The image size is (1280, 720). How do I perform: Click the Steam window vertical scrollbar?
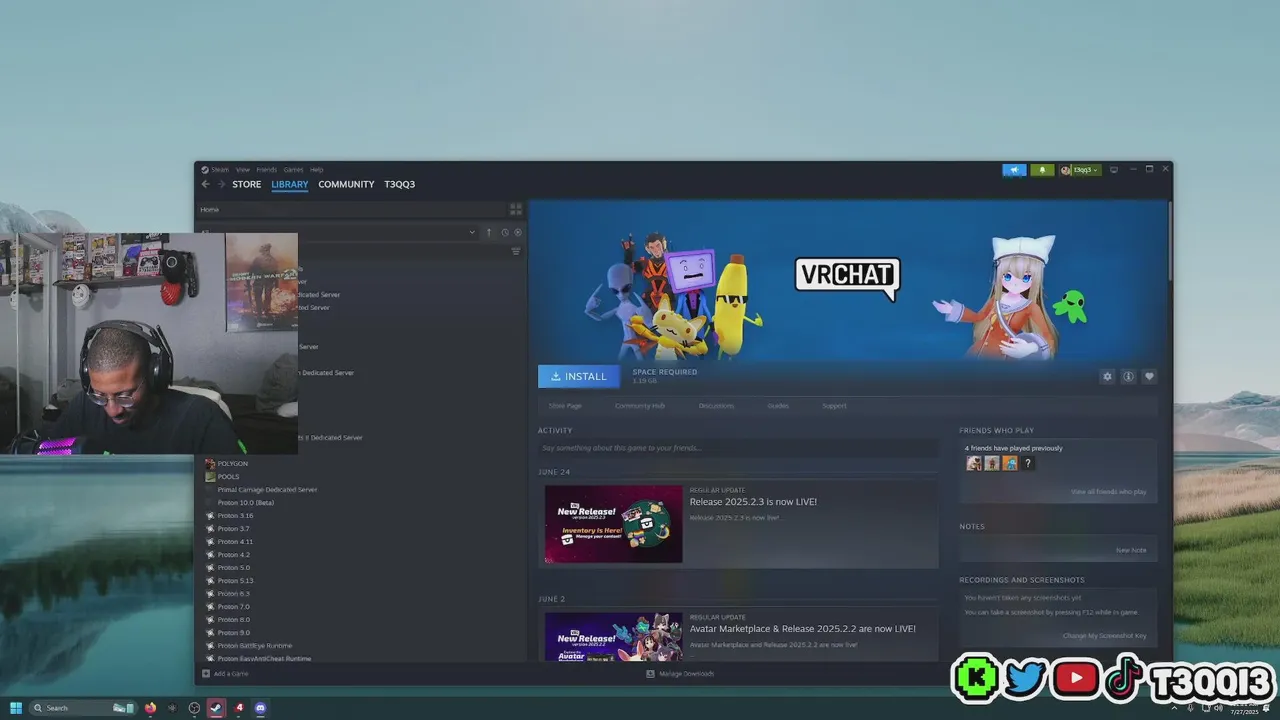click(x=1169, y=240)
